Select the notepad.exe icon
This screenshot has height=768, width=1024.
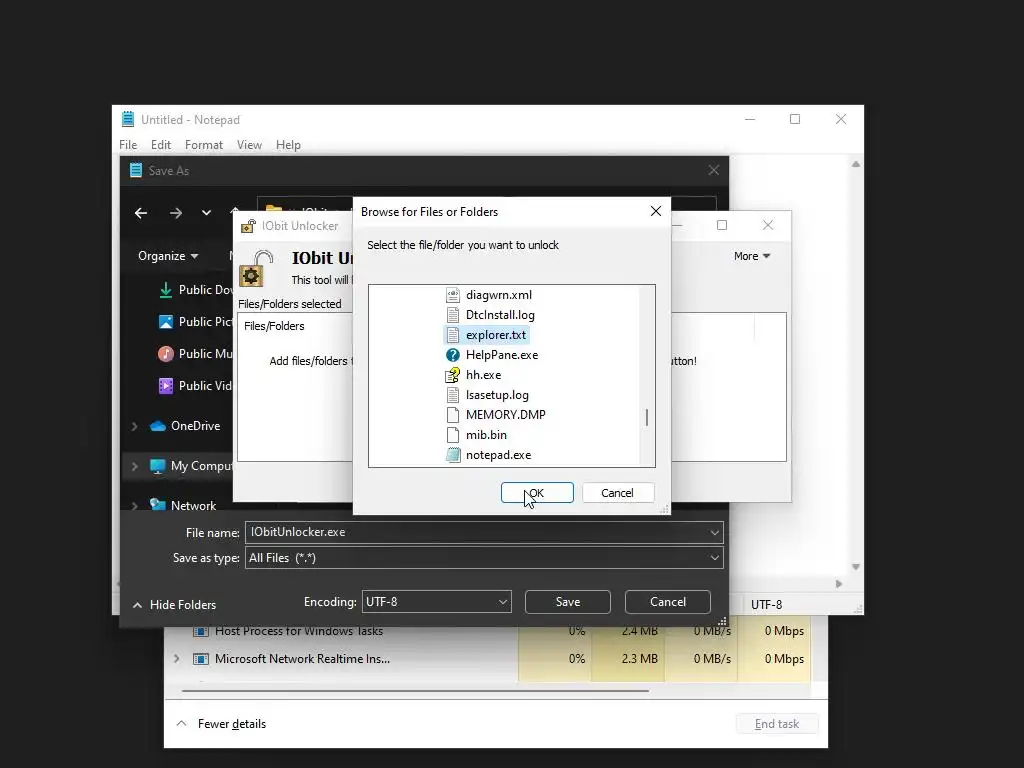(453, 455)
